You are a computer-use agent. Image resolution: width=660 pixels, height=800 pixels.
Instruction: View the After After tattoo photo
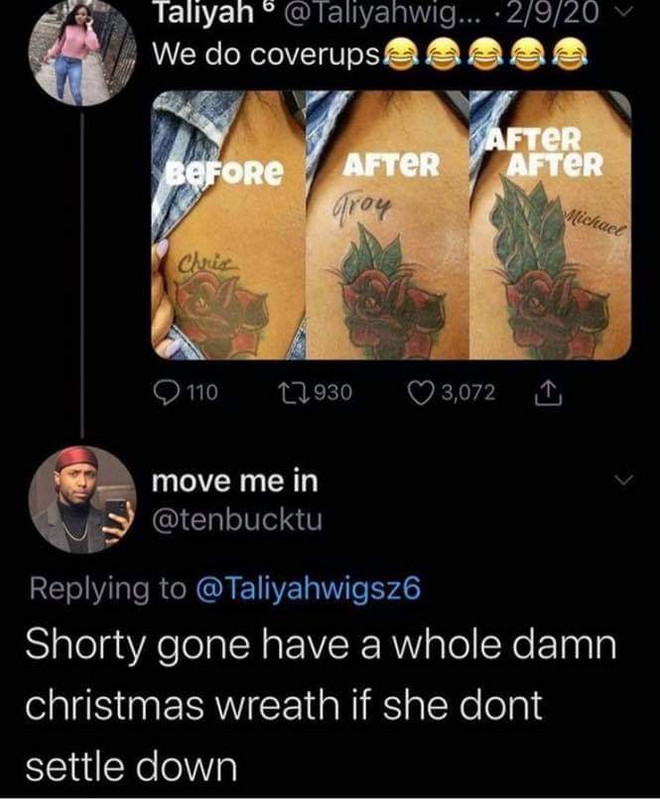point(550,224)
